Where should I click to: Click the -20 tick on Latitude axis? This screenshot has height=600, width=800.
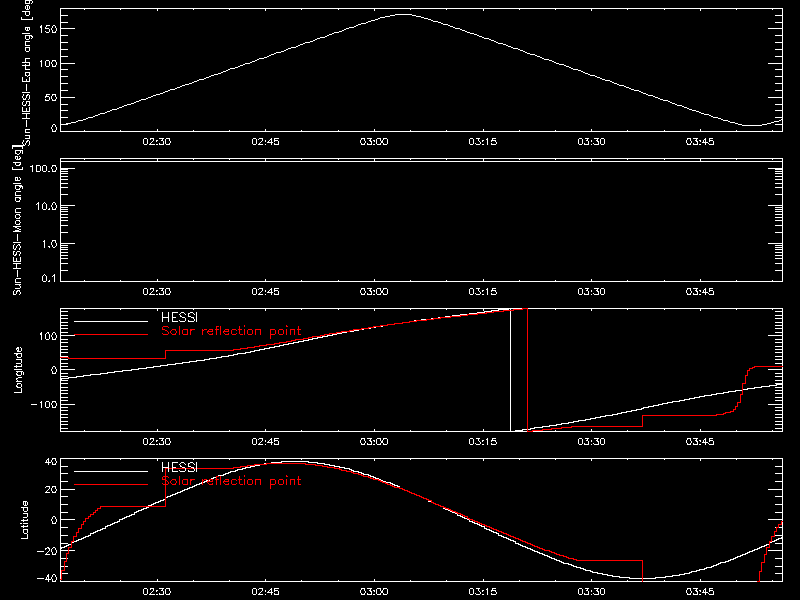click(x=47, y=551)
